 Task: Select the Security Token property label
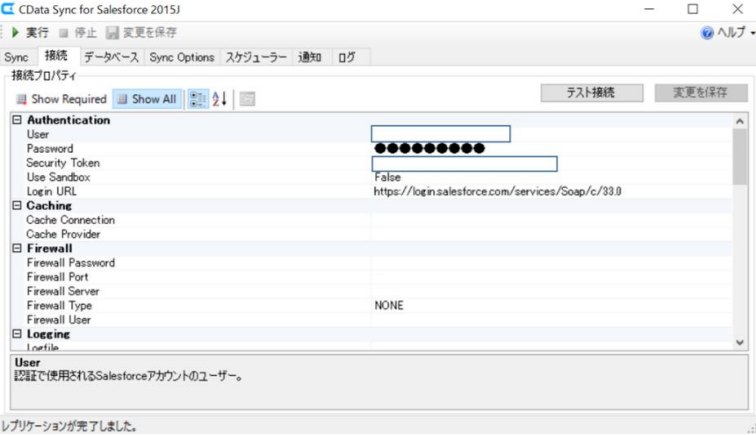point(63,163)
